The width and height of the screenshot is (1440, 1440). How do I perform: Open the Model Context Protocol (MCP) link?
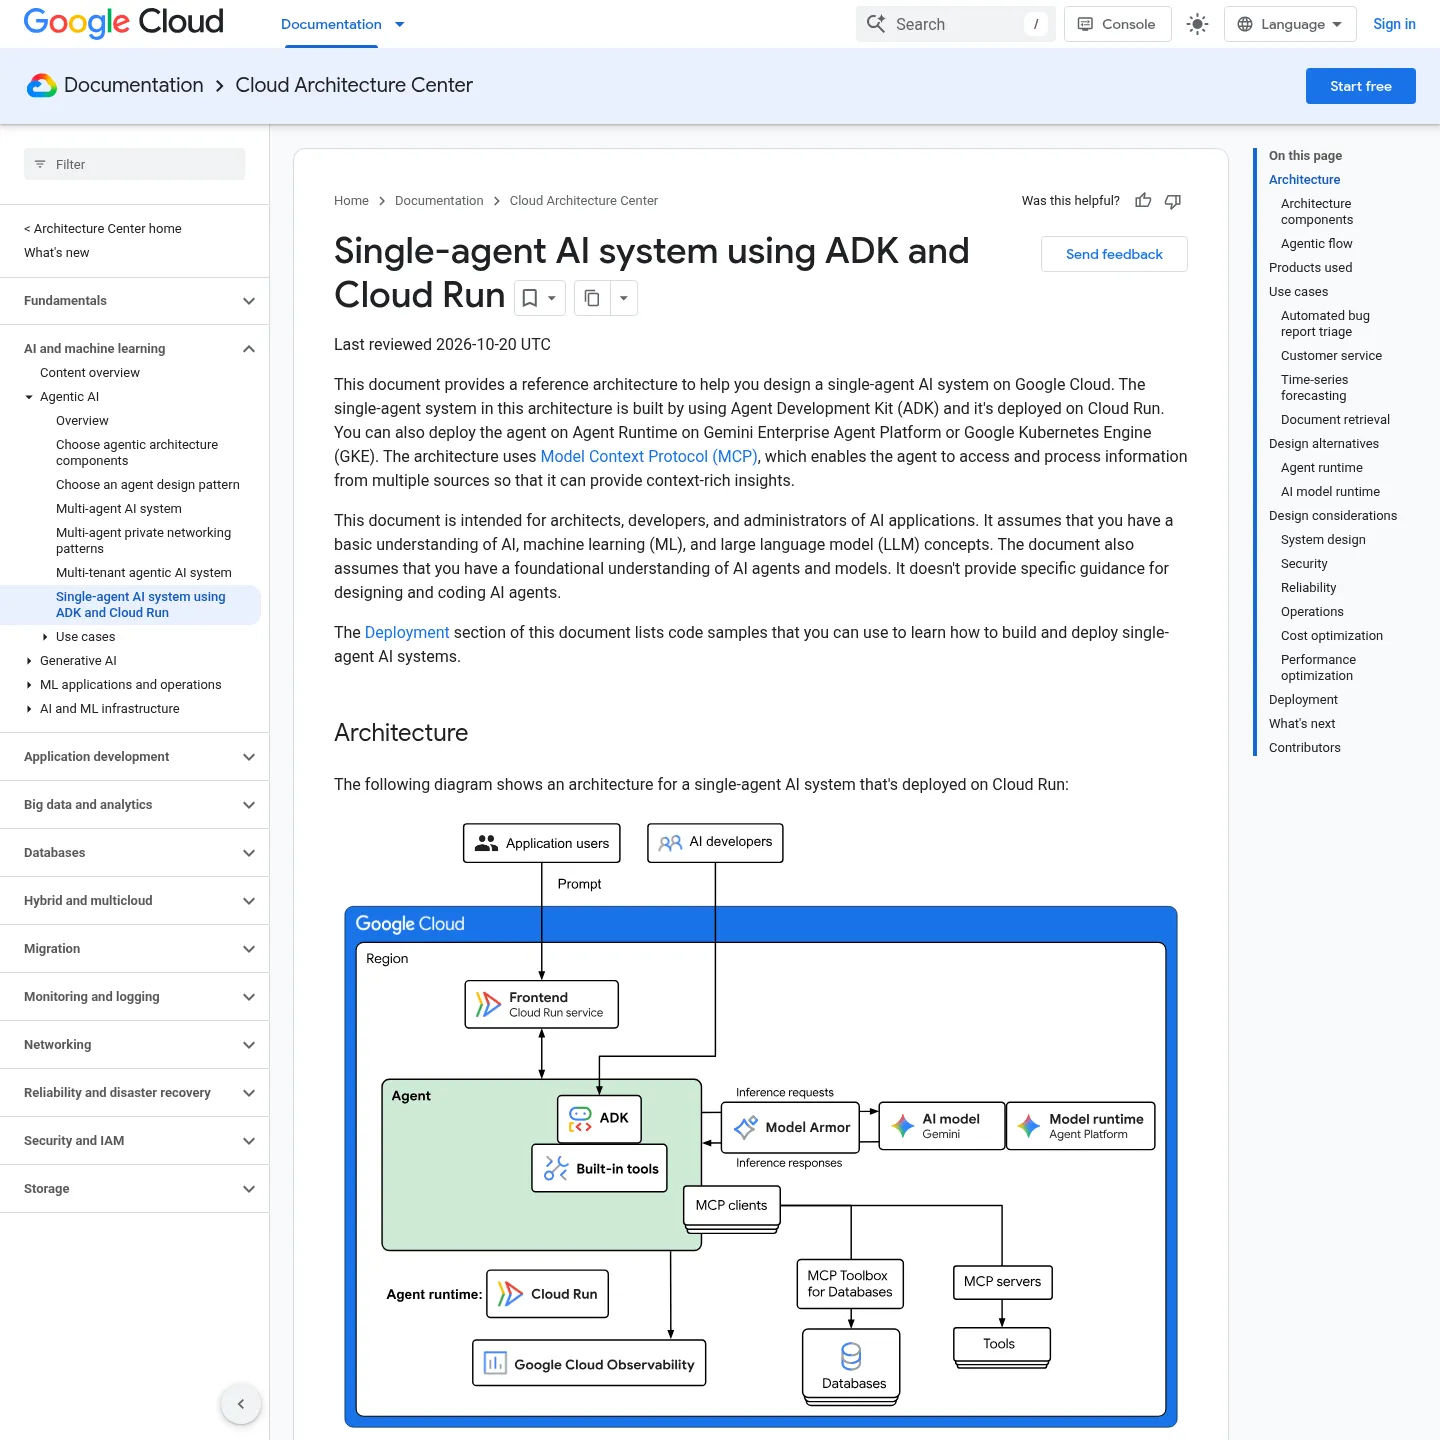click(650, 456)
